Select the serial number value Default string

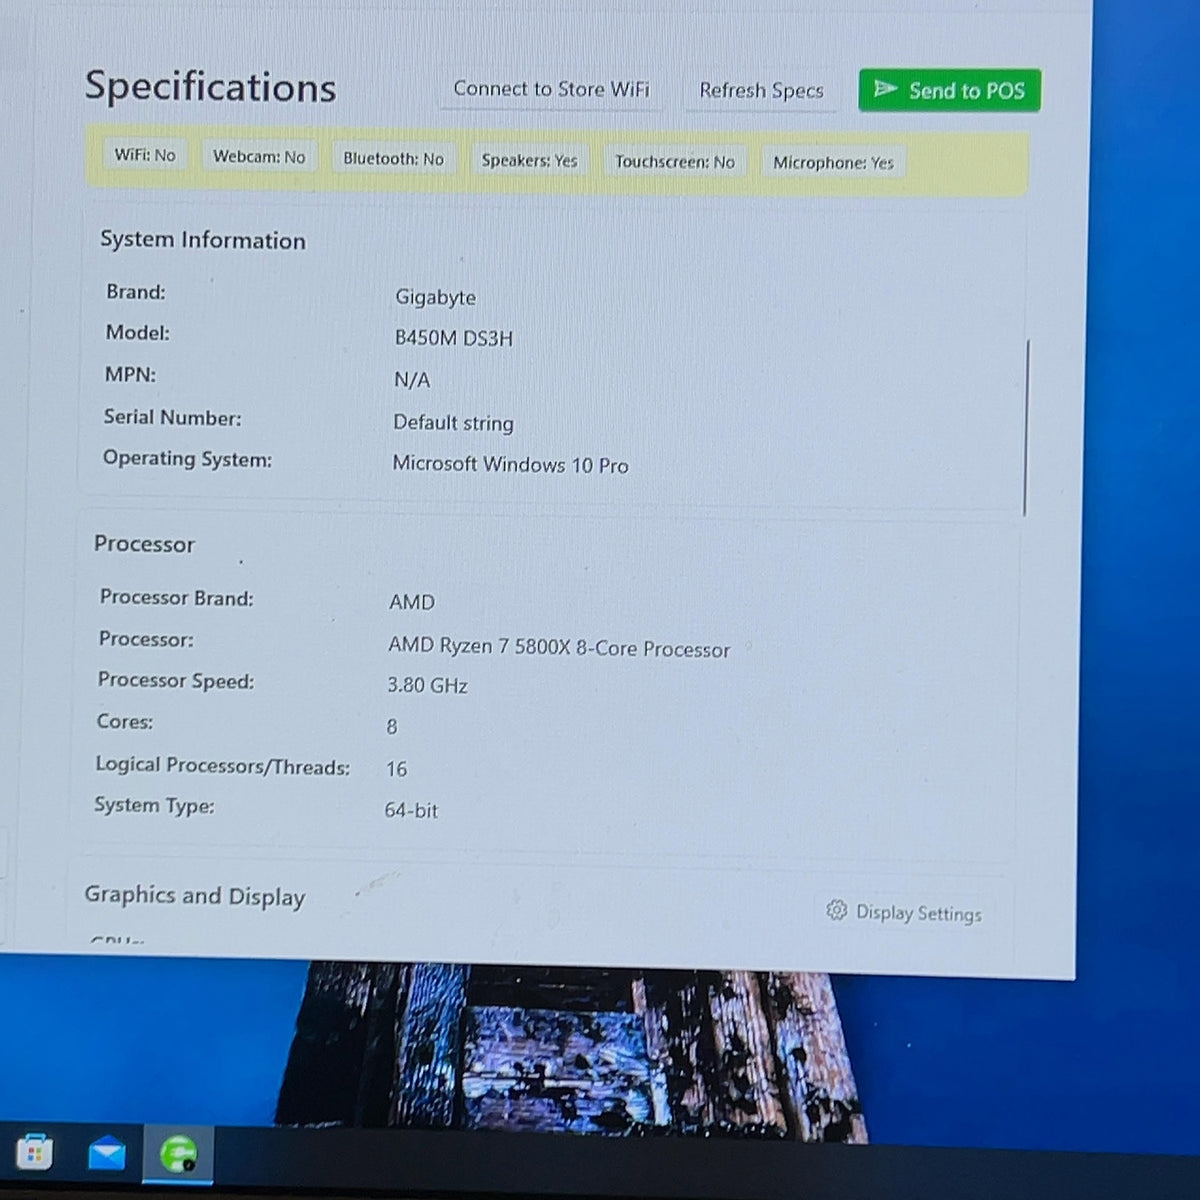click(x=453, y=423)
